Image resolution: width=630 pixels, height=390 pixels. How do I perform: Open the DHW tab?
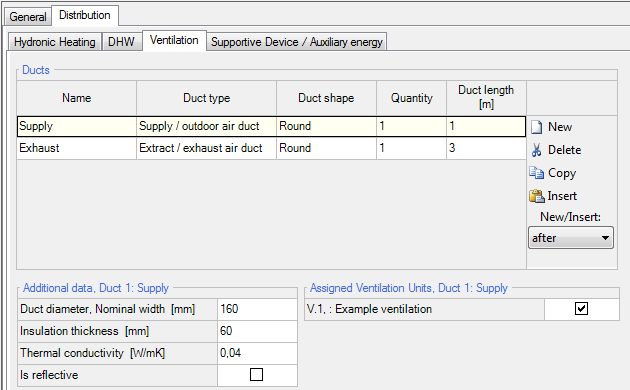pyautogui.click(x=121, y=42)
